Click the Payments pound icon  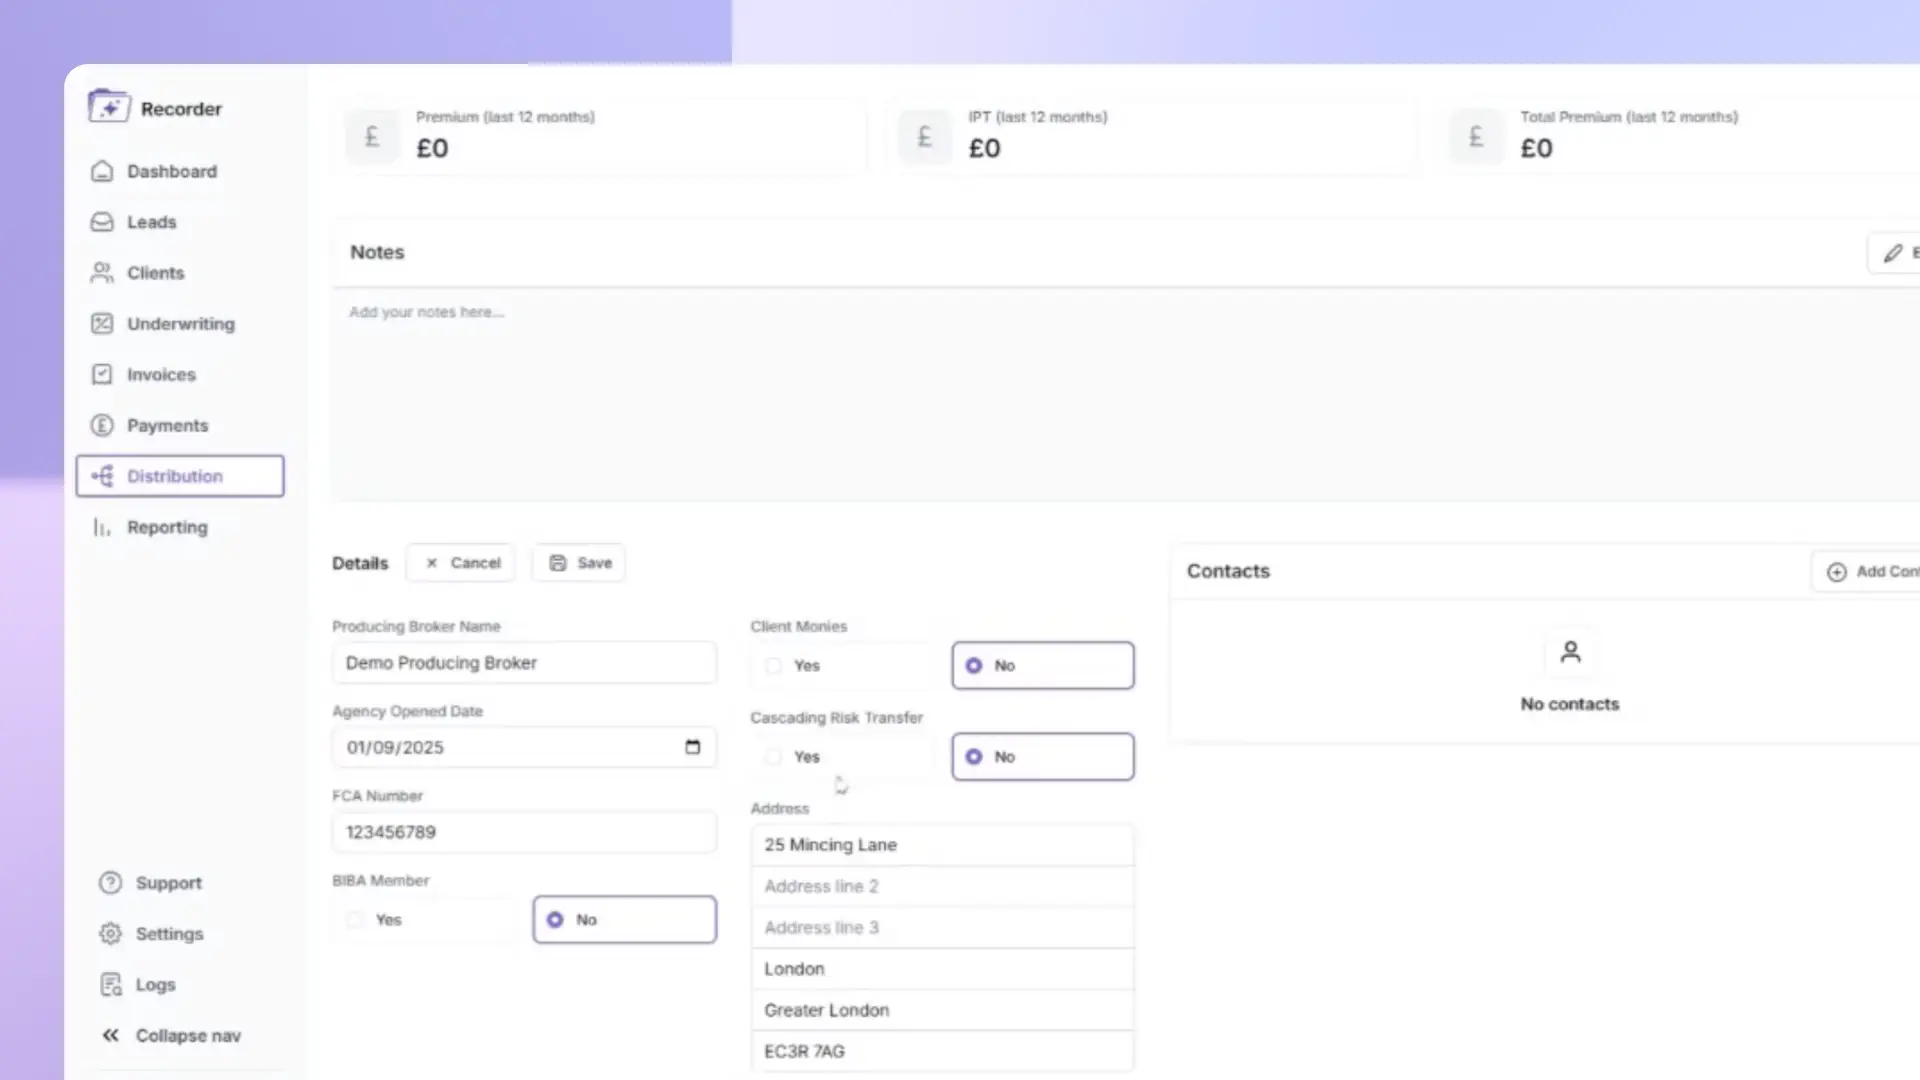click(x=102, y=425)
